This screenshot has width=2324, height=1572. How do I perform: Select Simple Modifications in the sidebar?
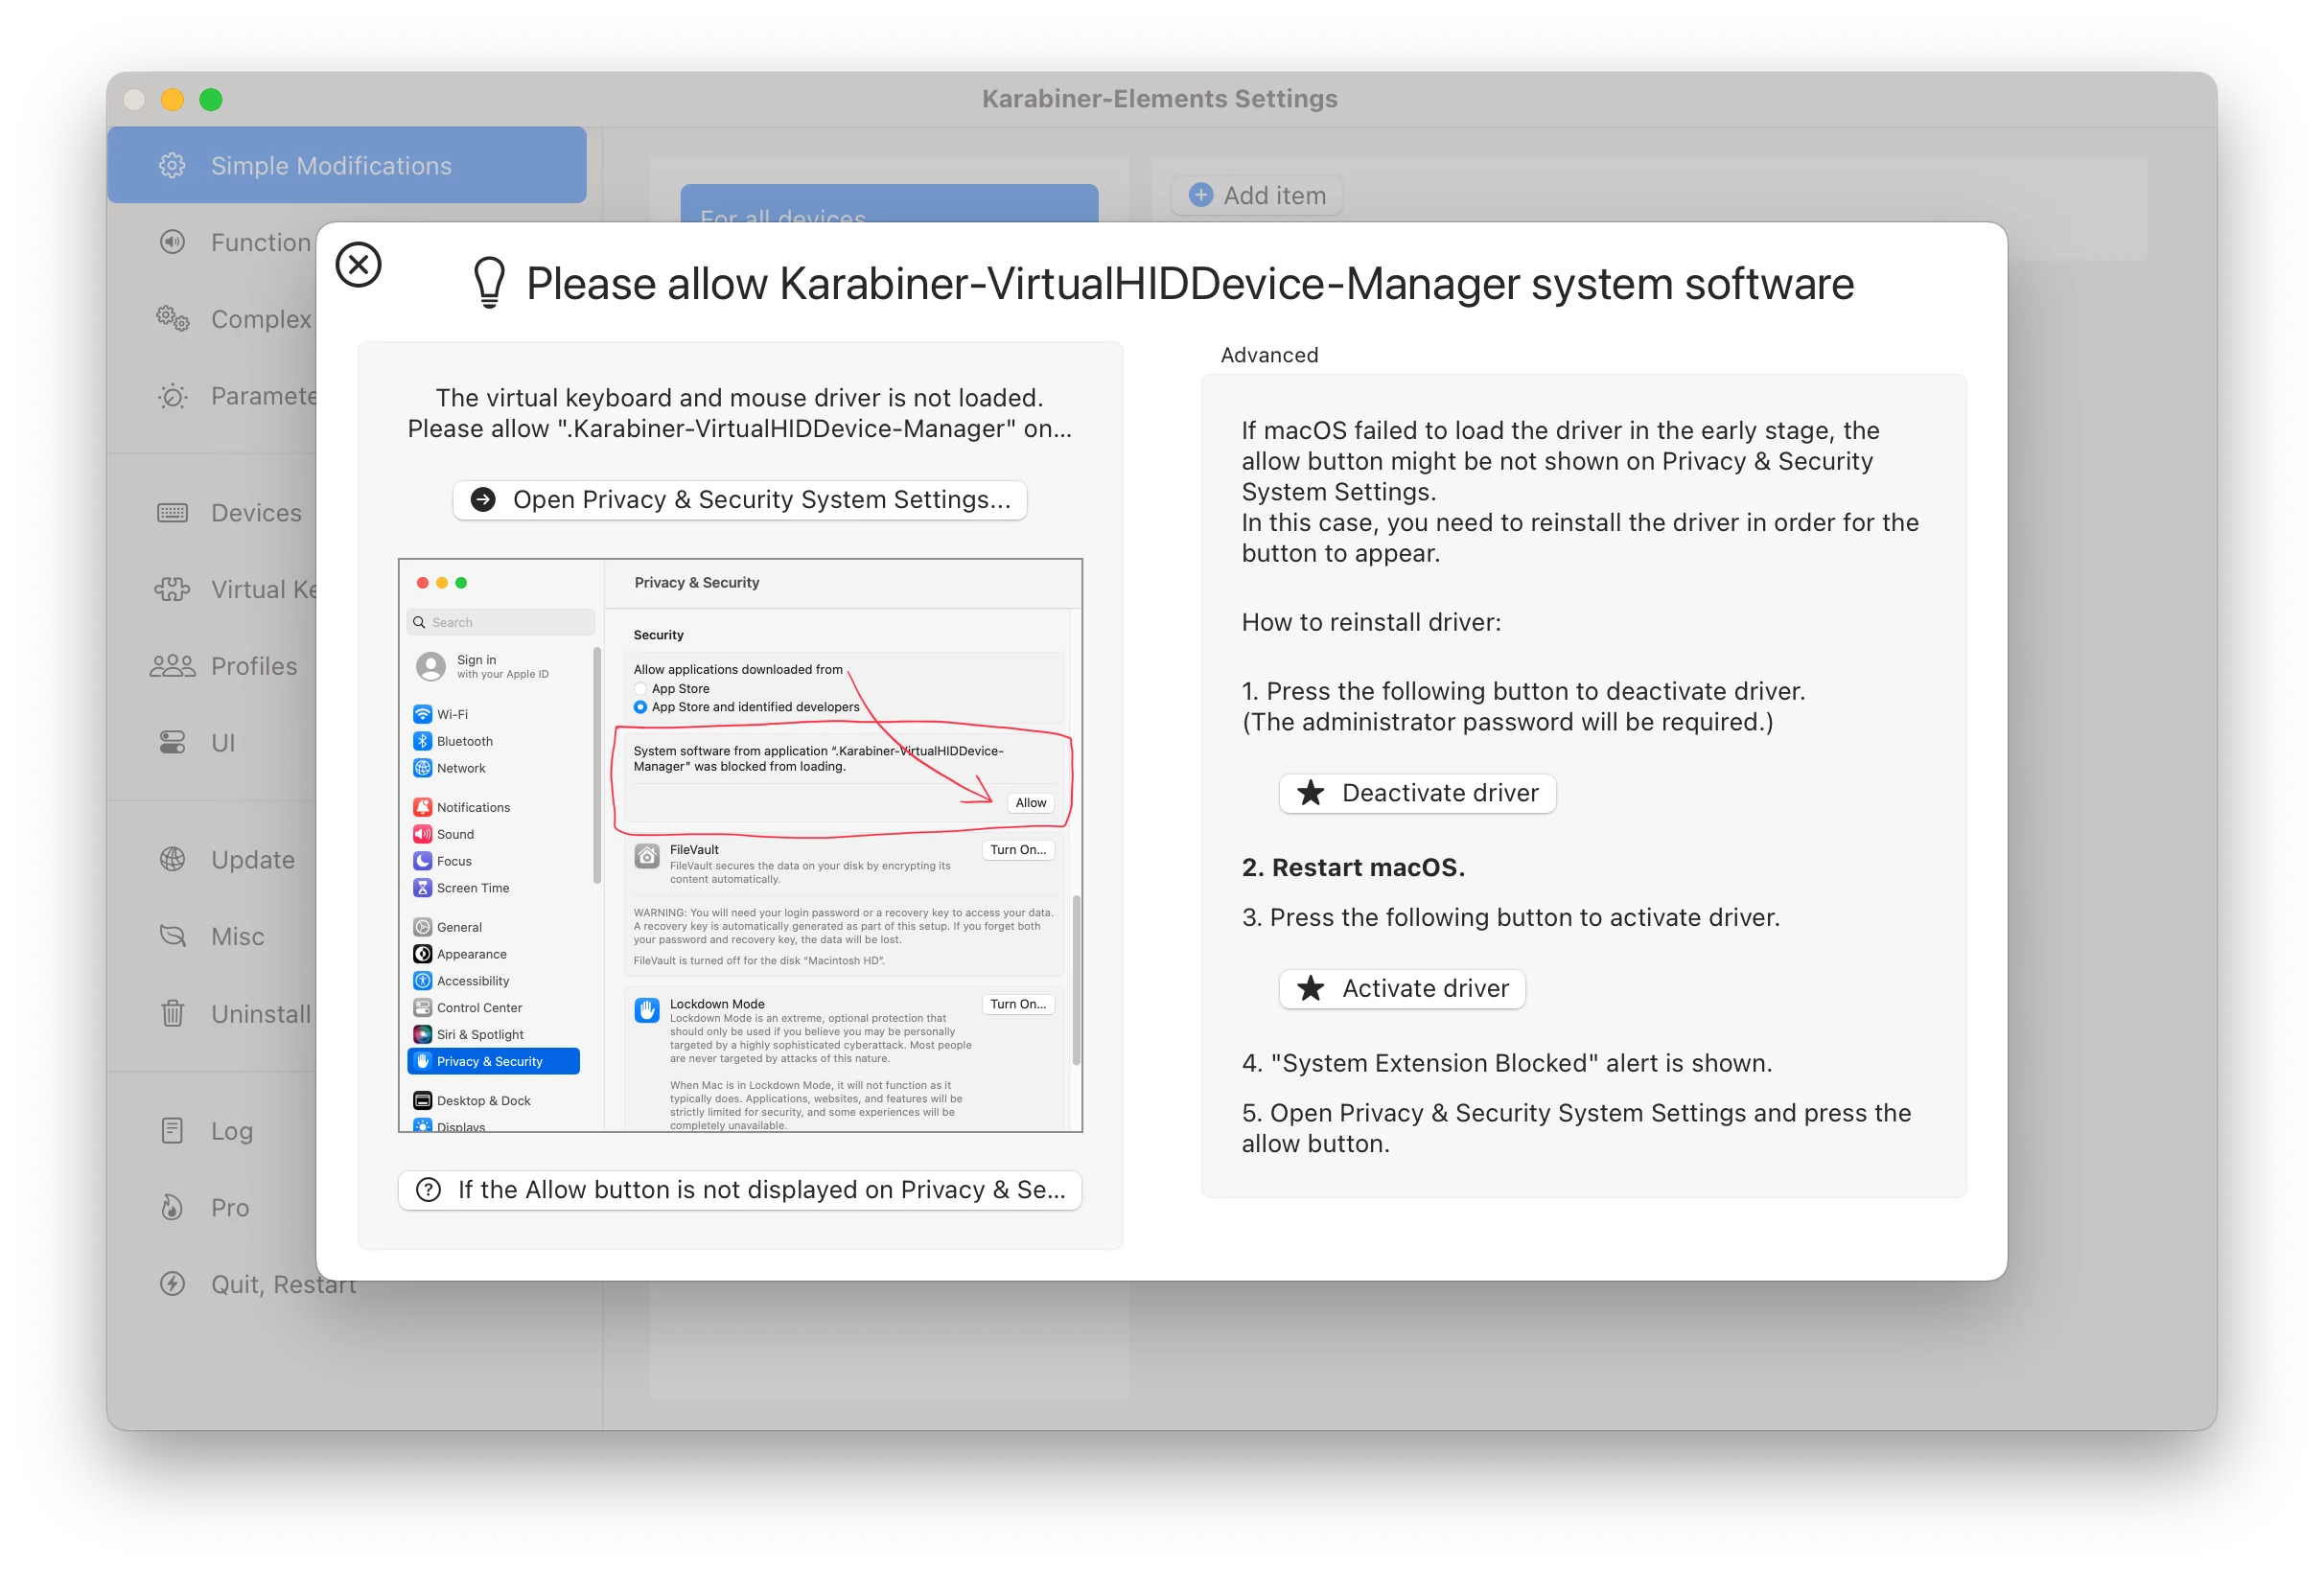(347, 165)
